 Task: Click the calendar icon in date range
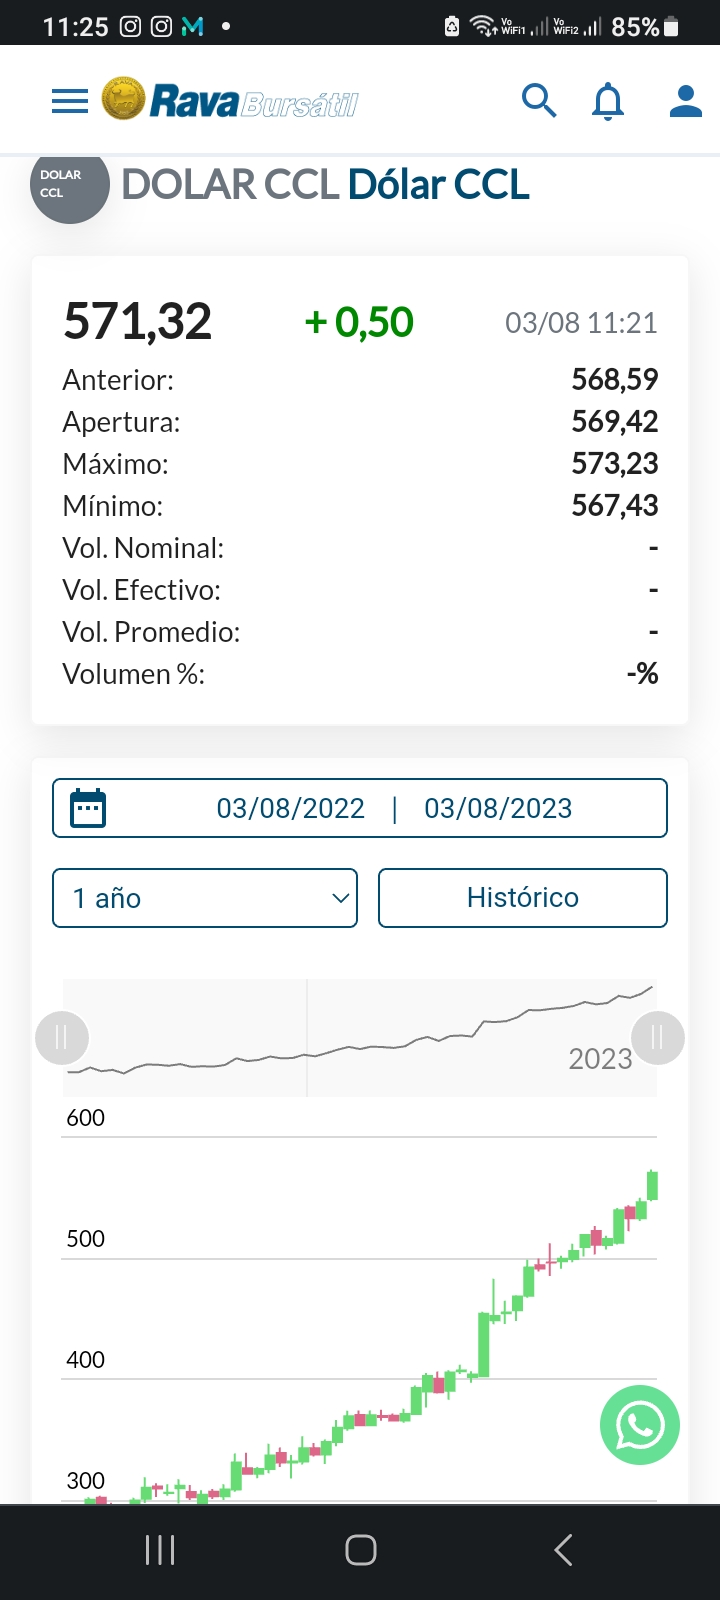point(88,808)
